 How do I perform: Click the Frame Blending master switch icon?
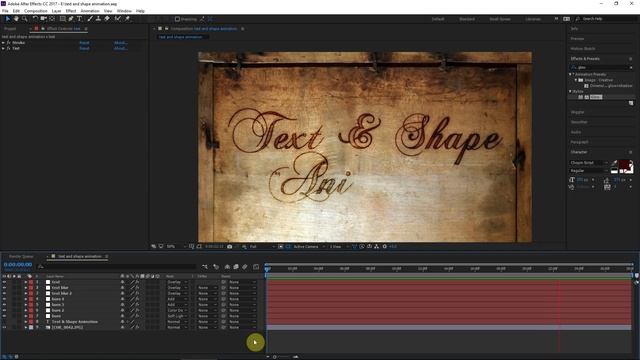(236, 267)
